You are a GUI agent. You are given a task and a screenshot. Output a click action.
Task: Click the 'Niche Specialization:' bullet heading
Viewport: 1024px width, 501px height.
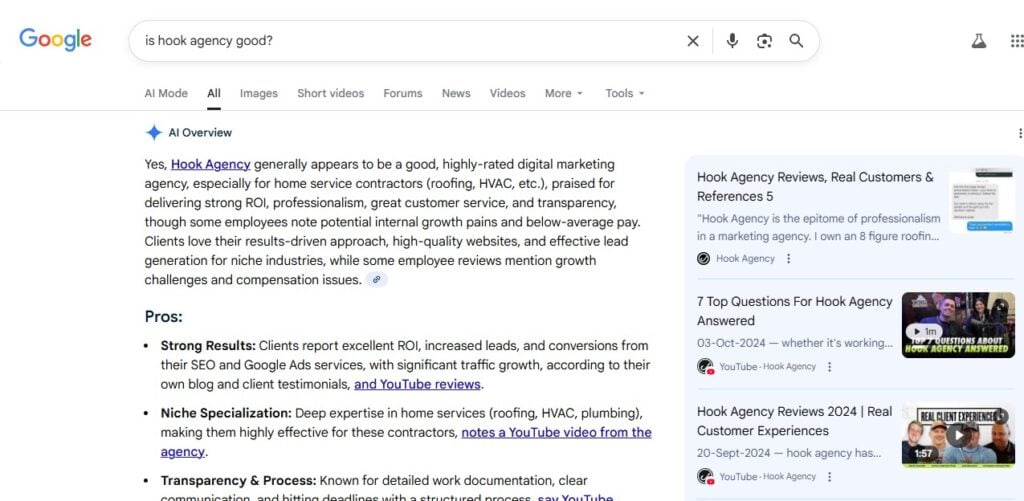(226, 413)
